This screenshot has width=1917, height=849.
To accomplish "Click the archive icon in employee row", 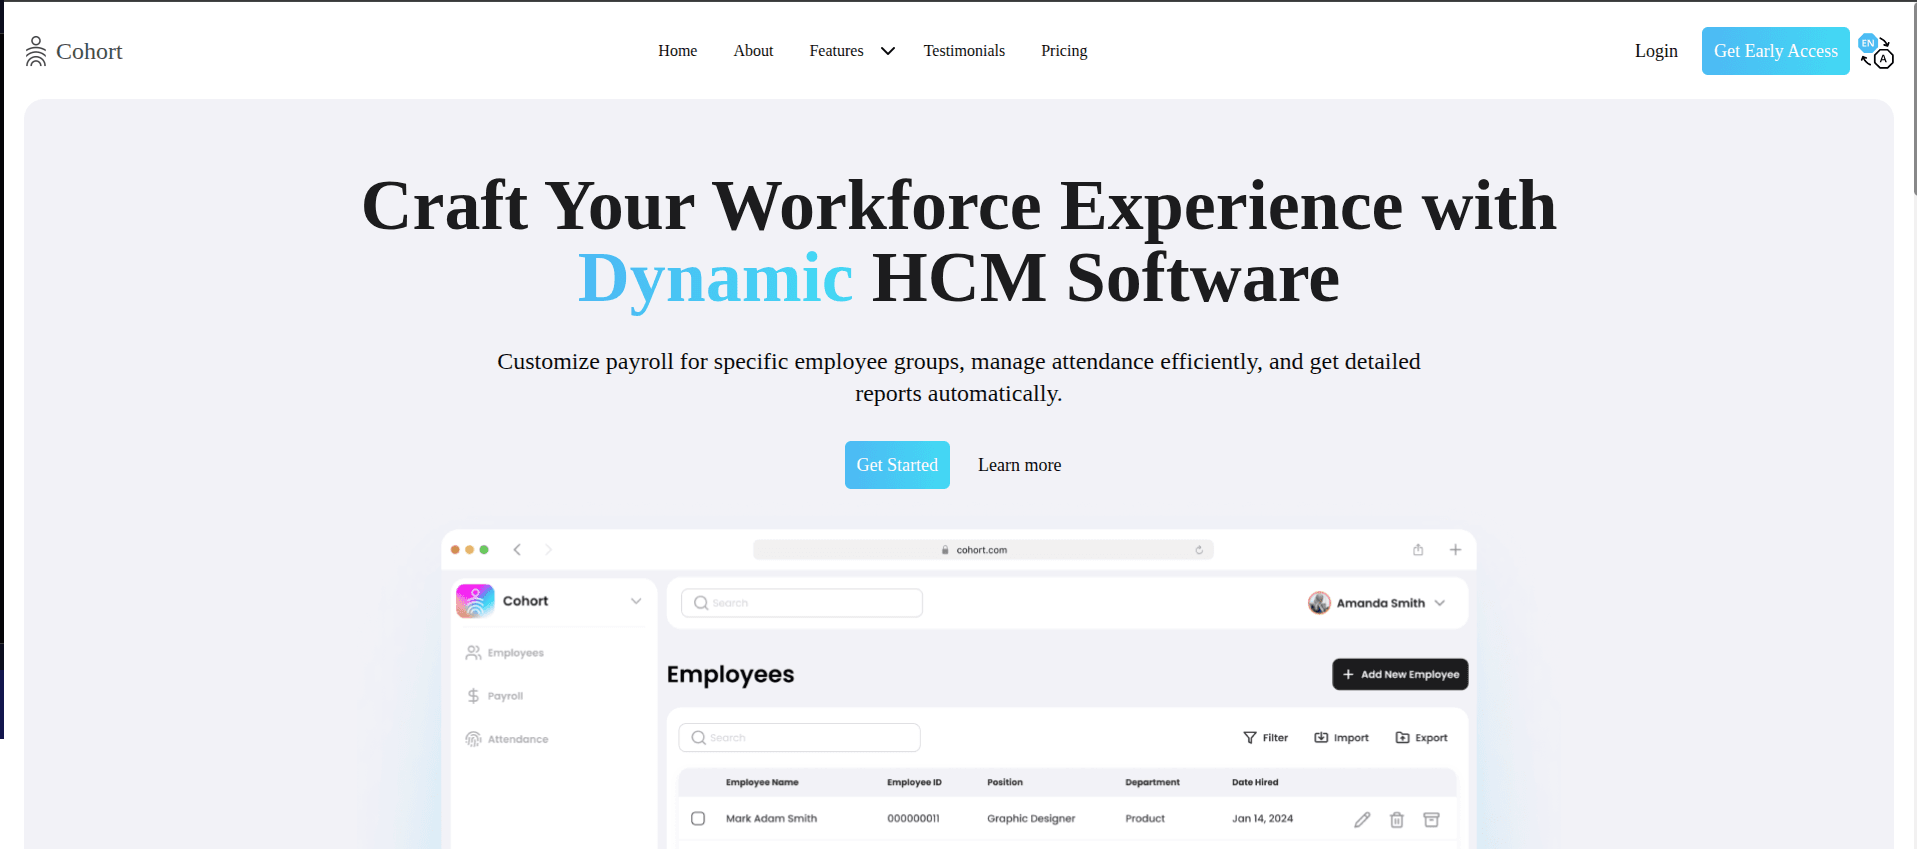I will (1431, 819).
